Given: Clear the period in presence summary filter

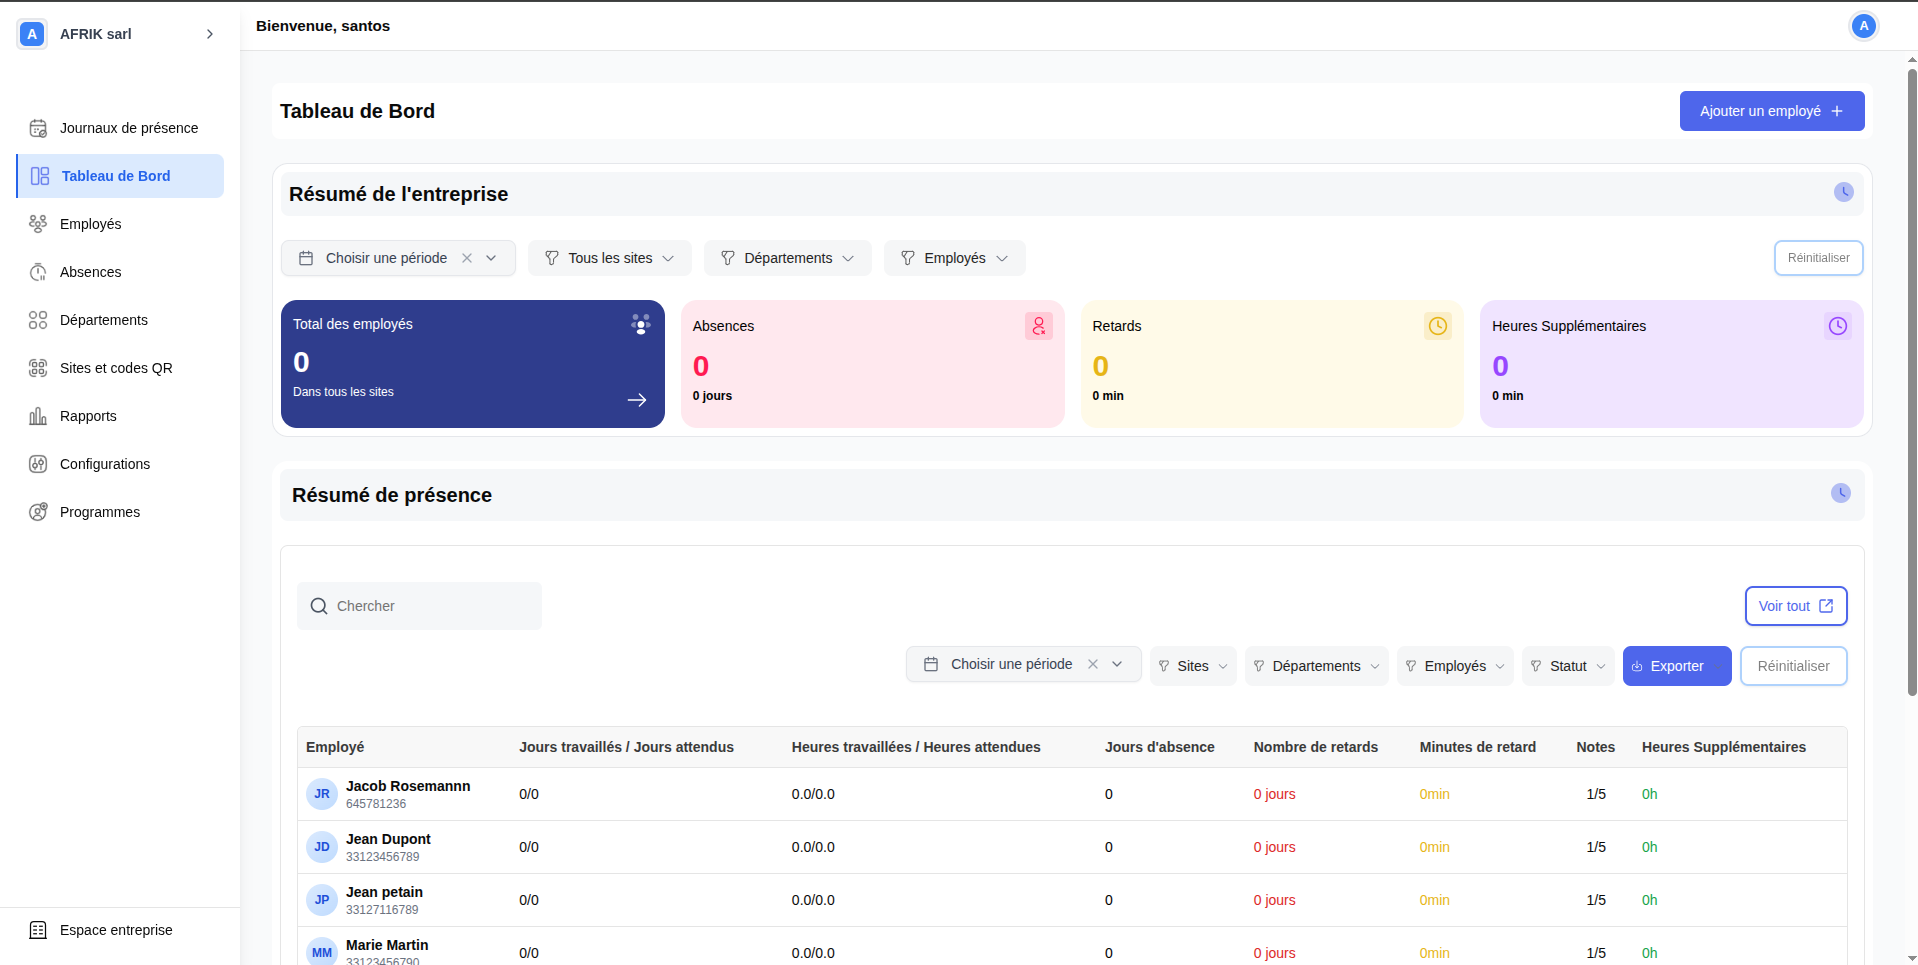Looking at the screenshot, I should click(1093, 664).
